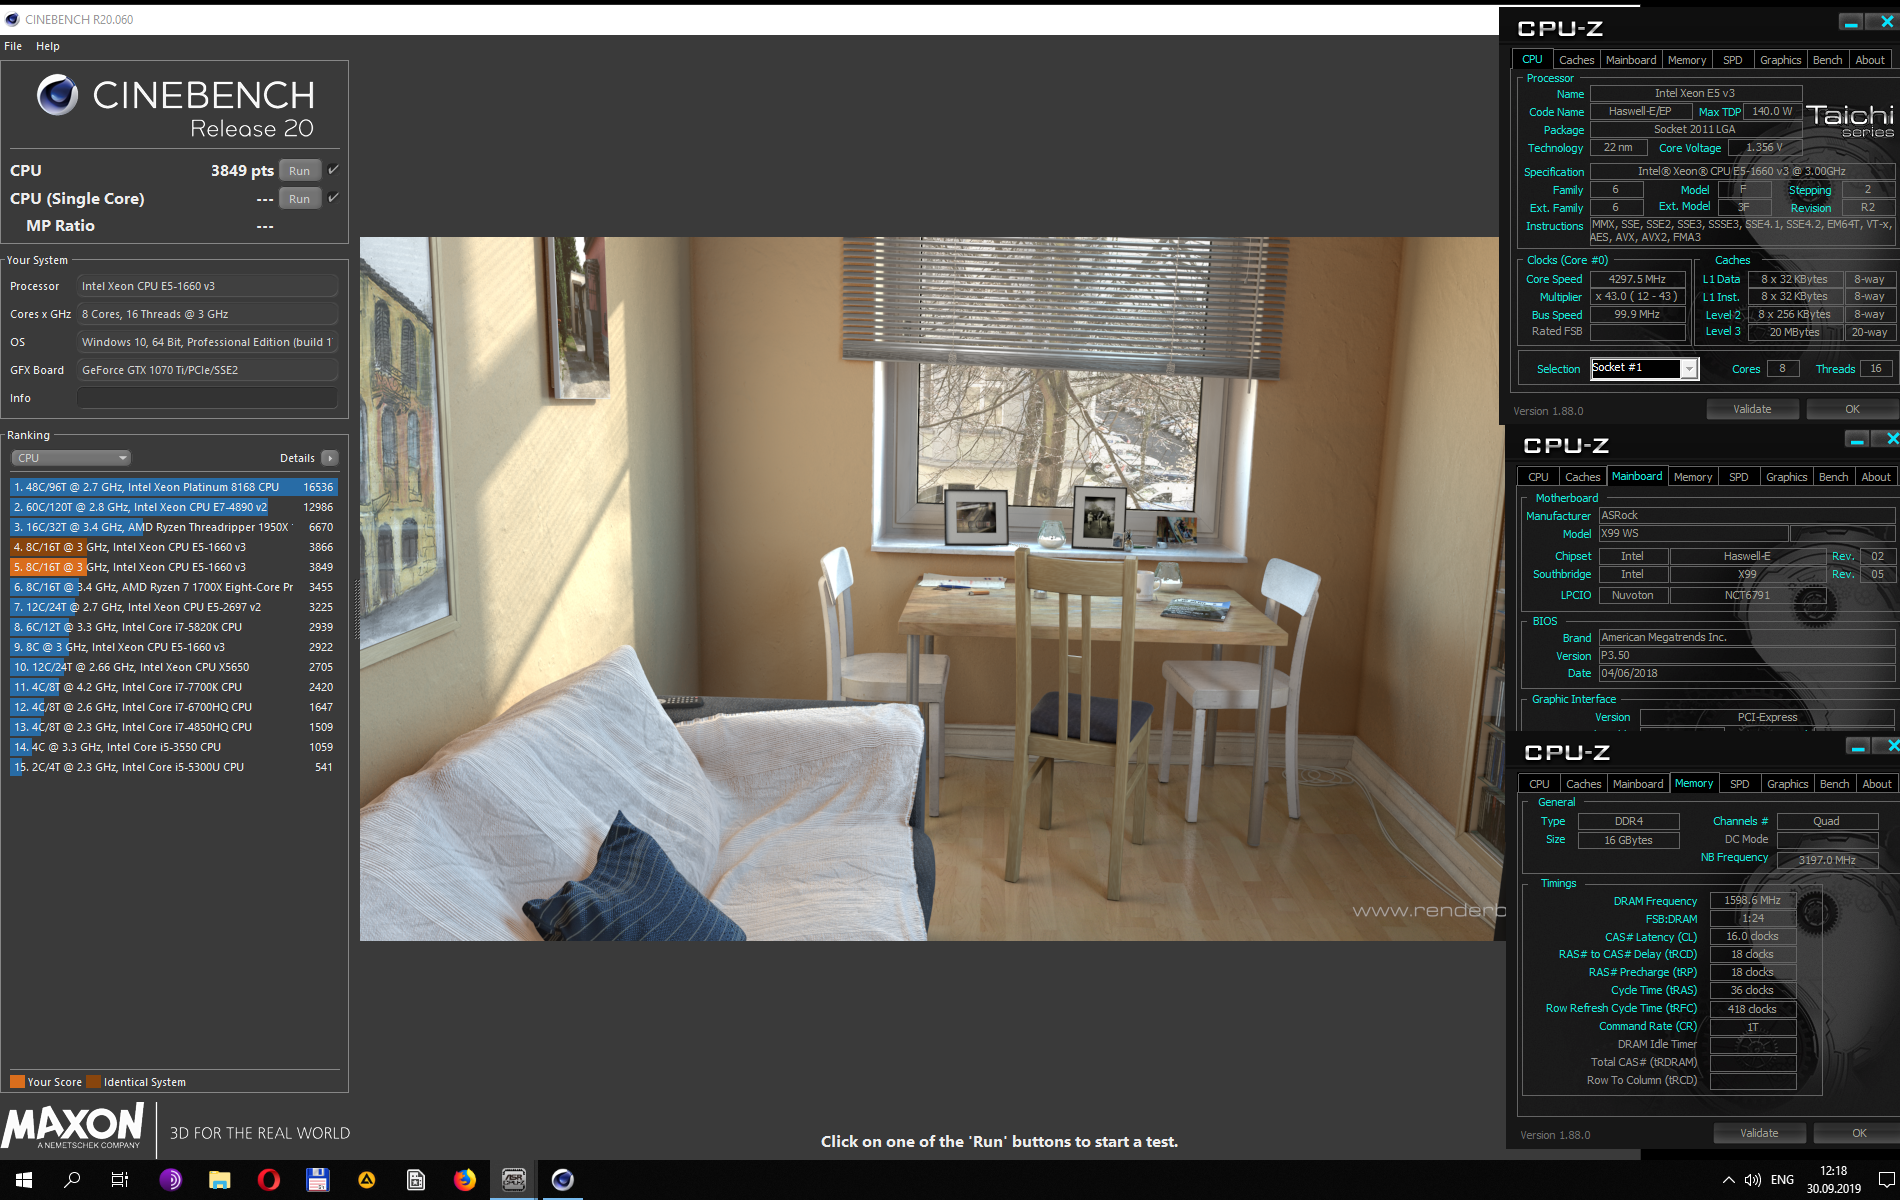Open About tab in top CPU-Z
The width and height of the screenshot is (1900, 1200).
(1870, 60)
